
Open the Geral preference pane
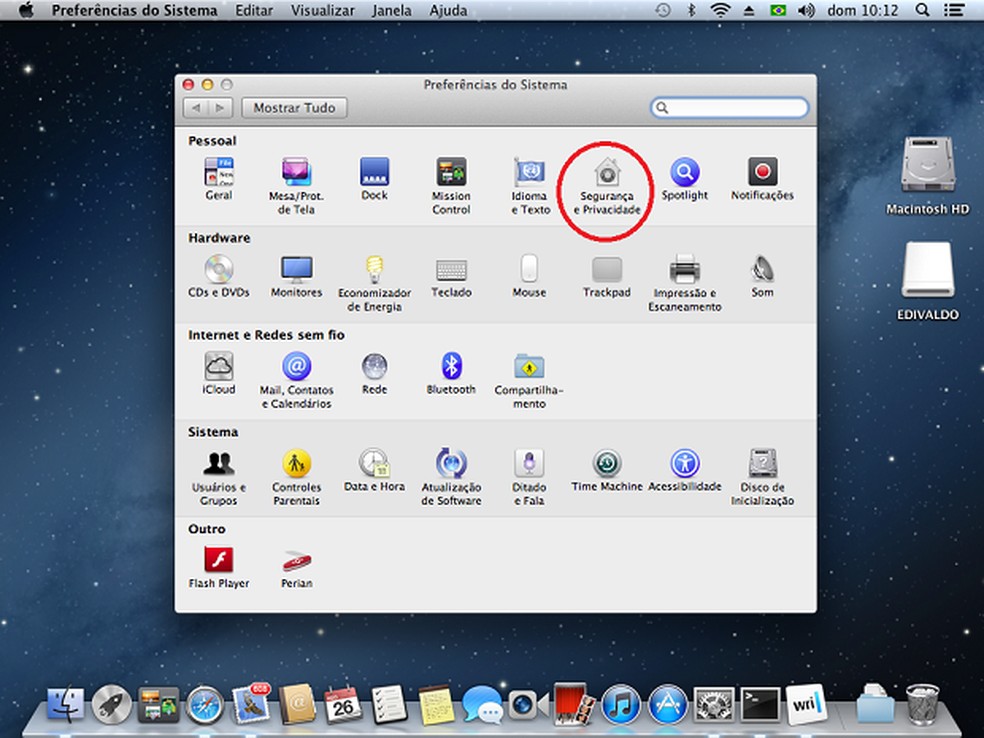[218, 179]
